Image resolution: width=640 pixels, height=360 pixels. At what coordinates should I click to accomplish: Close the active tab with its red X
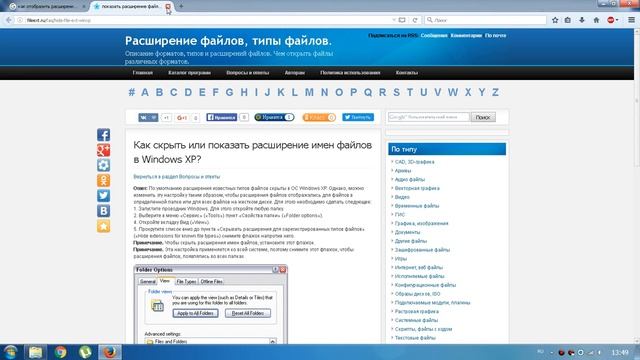[168, 7]
